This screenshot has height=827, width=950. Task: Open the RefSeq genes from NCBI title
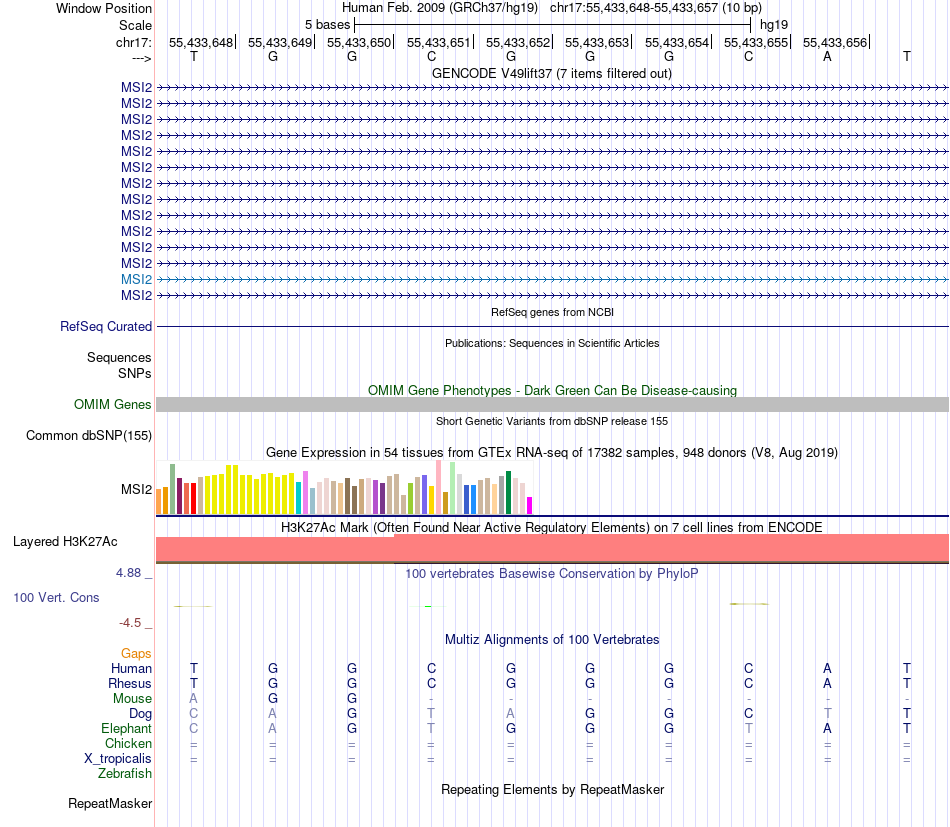[552, 312]
